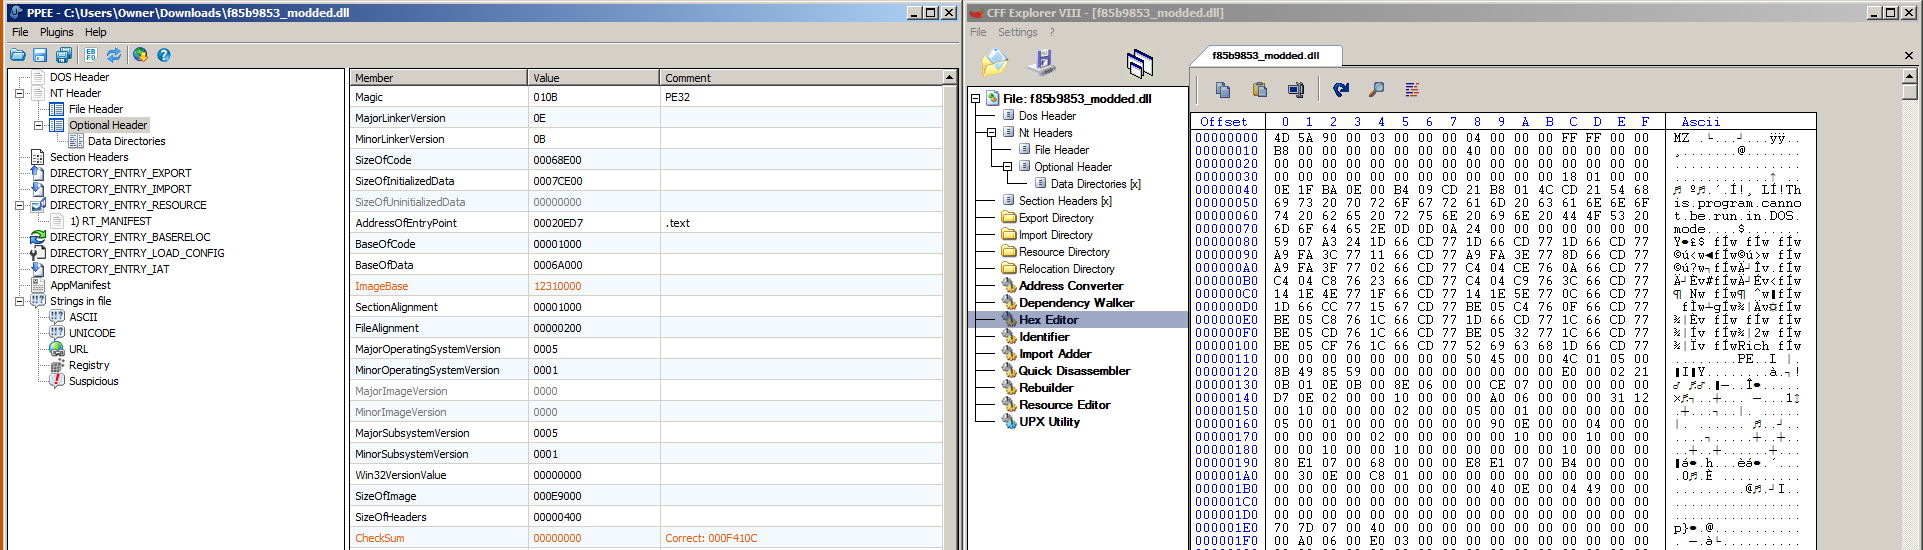
Task: Click the undo arrow icon in hex editor
Action: [x=1341, y=90]
